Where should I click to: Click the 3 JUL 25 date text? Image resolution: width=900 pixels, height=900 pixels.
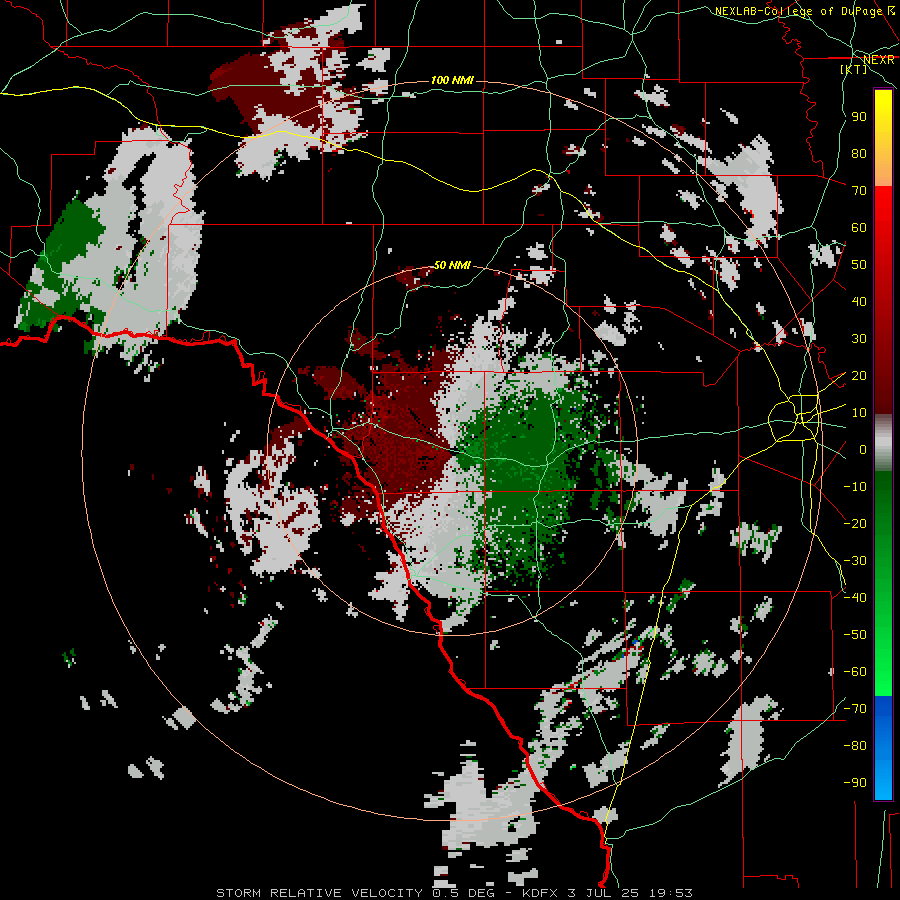pyautogui.click(x=604, y=893)
